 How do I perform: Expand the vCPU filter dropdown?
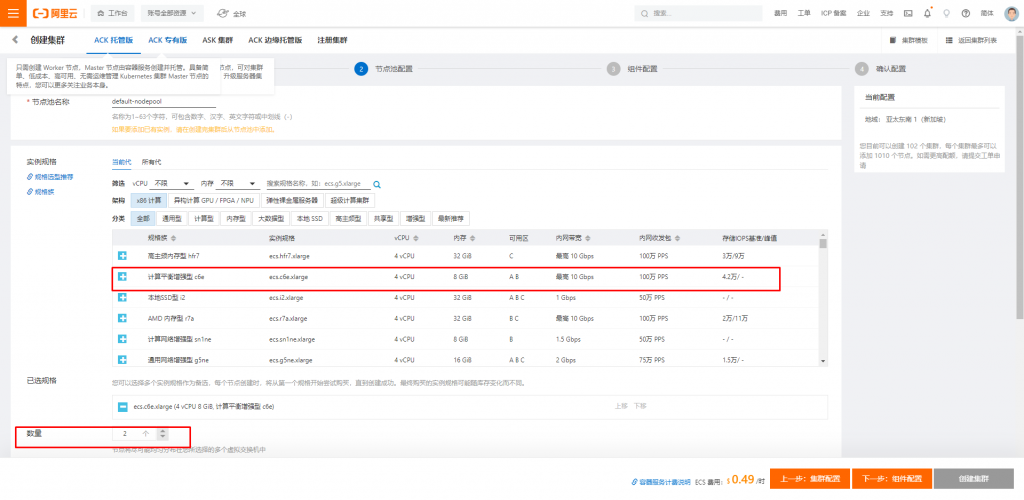[172, 184]
